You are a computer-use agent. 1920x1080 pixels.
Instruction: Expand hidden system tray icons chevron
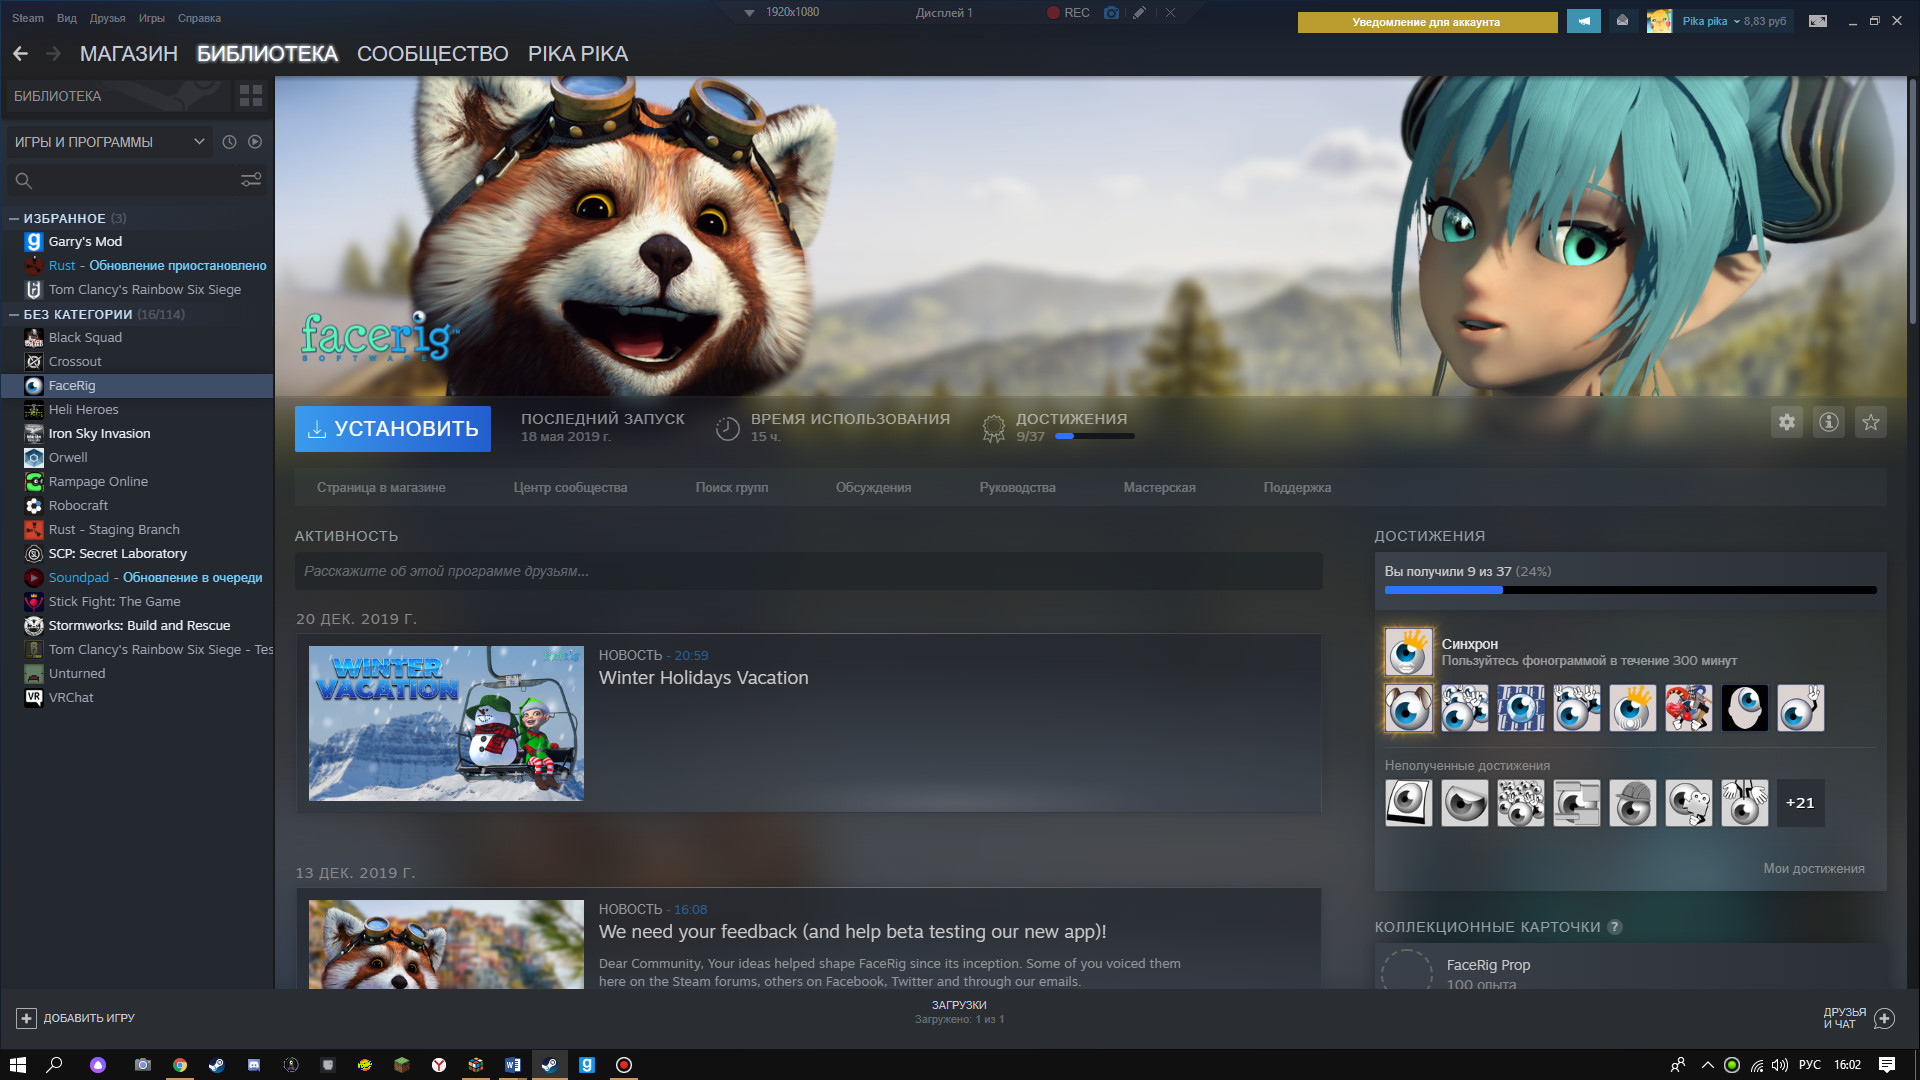click(1708, 1065)
